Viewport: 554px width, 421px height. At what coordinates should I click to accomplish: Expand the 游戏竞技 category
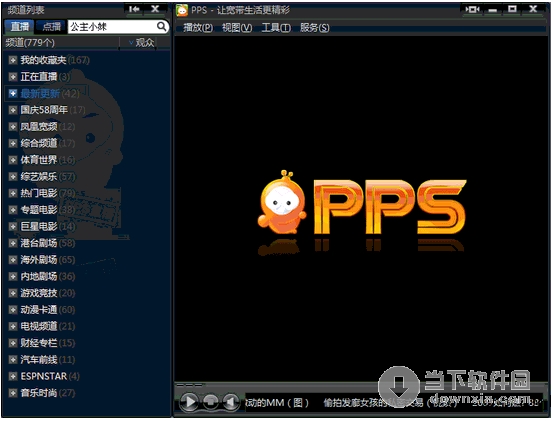(x=13, y=293)
